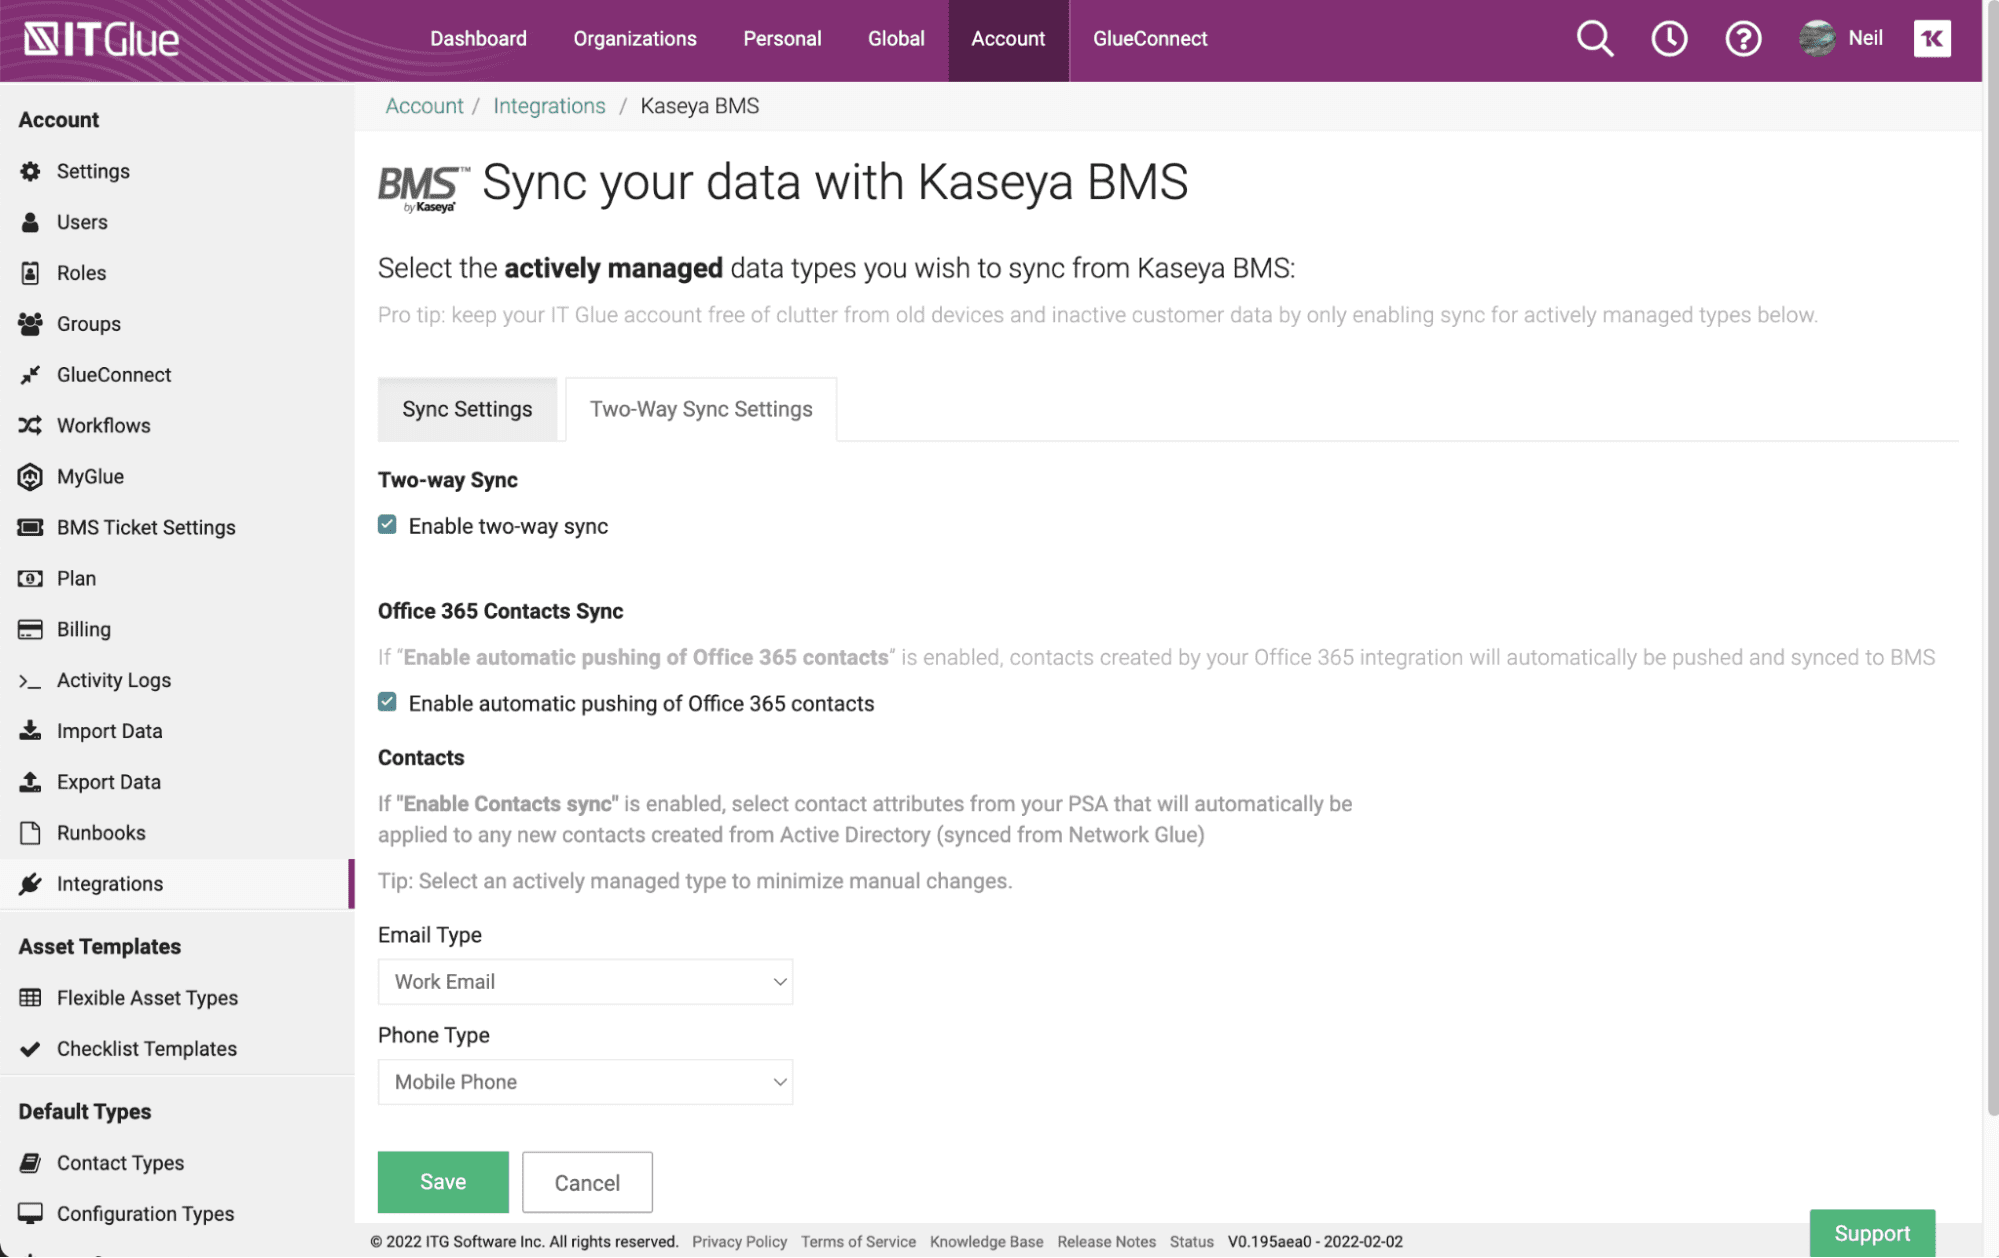1999x1258 pixels.
Task: Uncheck automatic pushing of Office 365 contacts
Action: pyautogui.click(x=387, y=702)
